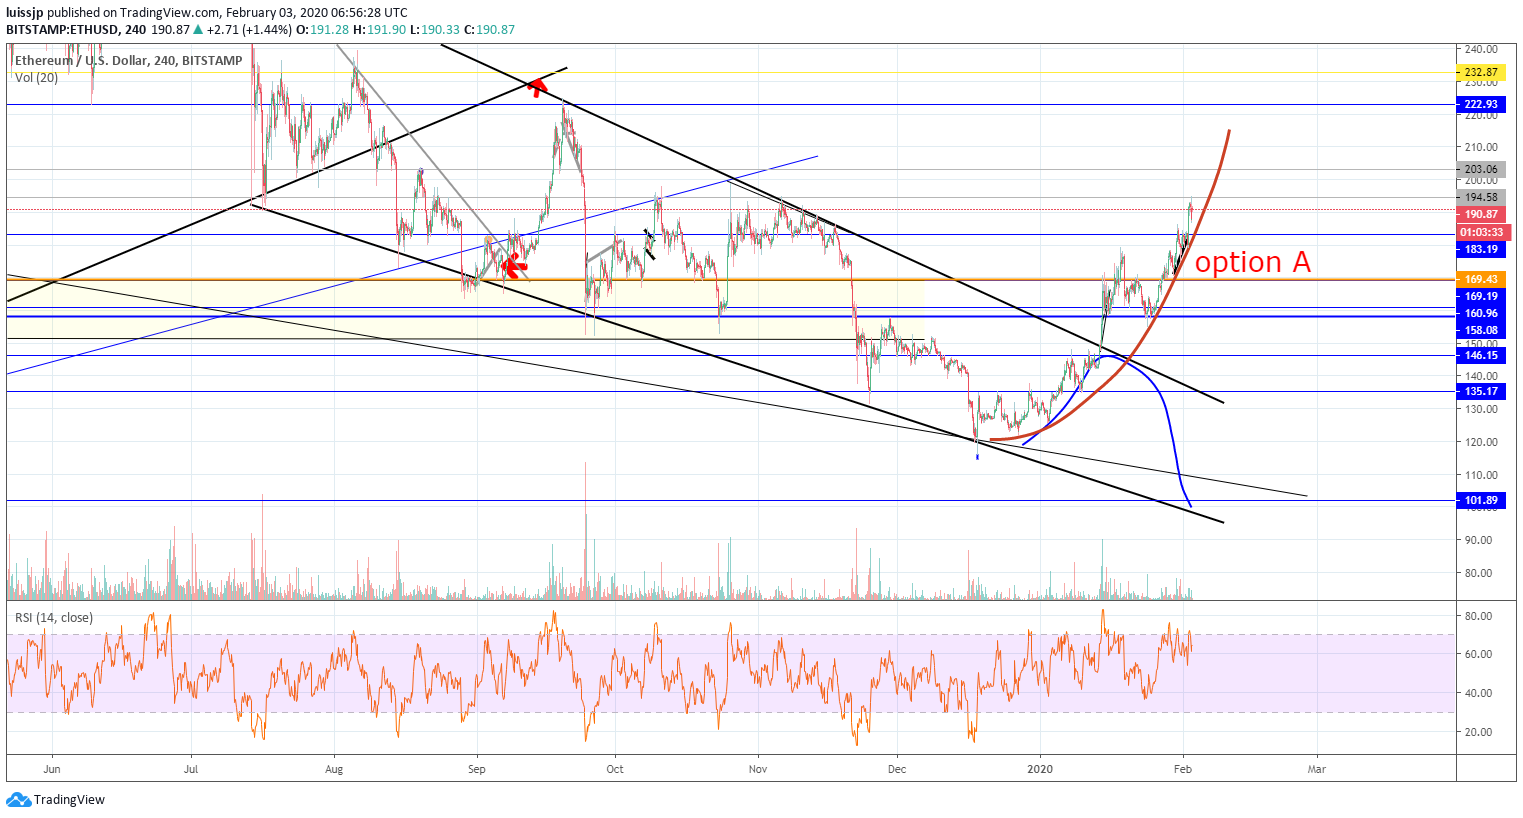Screen dimensions: 1523x818
Task: Click the Oct label on time axis
Action: 615,769
